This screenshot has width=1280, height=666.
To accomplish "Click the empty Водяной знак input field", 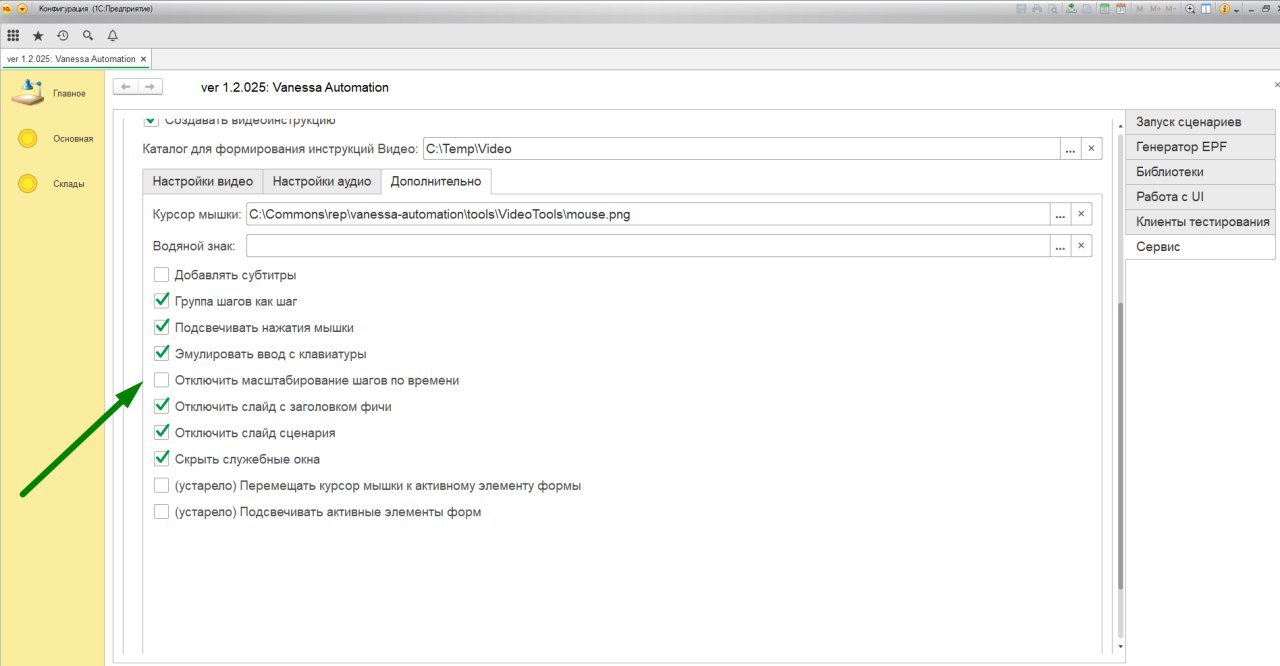I will tap(648, 246).
